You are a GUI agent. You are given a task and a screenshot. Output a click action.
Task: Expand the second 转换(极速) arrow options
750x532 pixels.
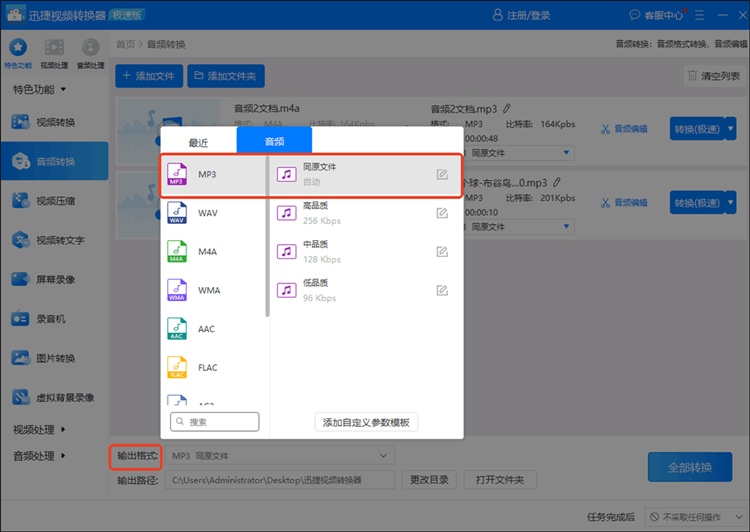click(730, 202)
